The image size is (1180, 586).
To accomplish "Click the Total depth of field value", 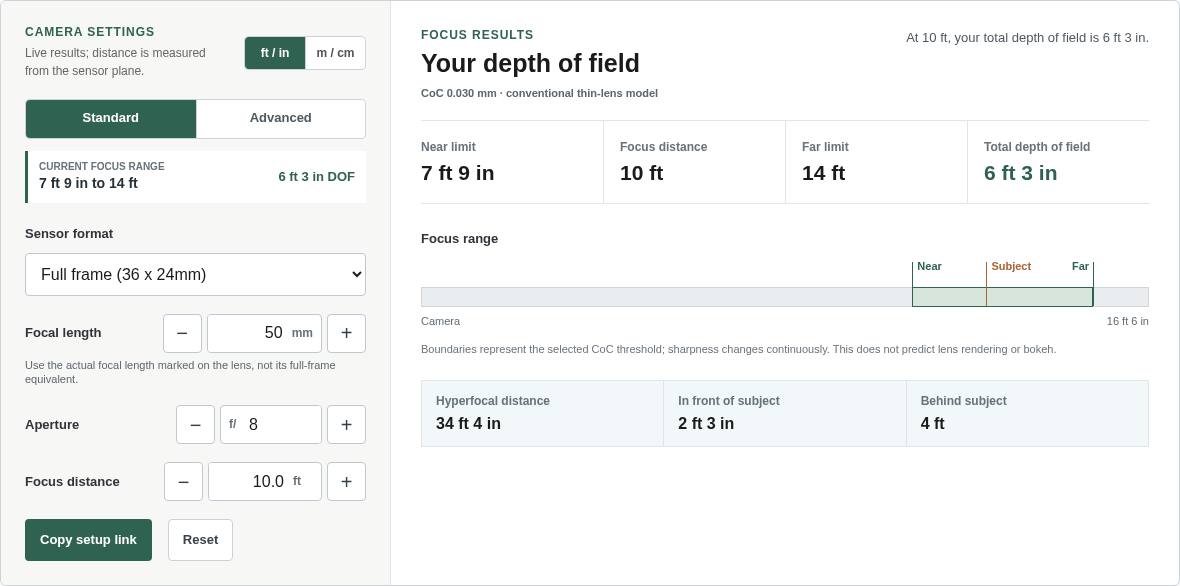I will click(x=1020, y=173).
